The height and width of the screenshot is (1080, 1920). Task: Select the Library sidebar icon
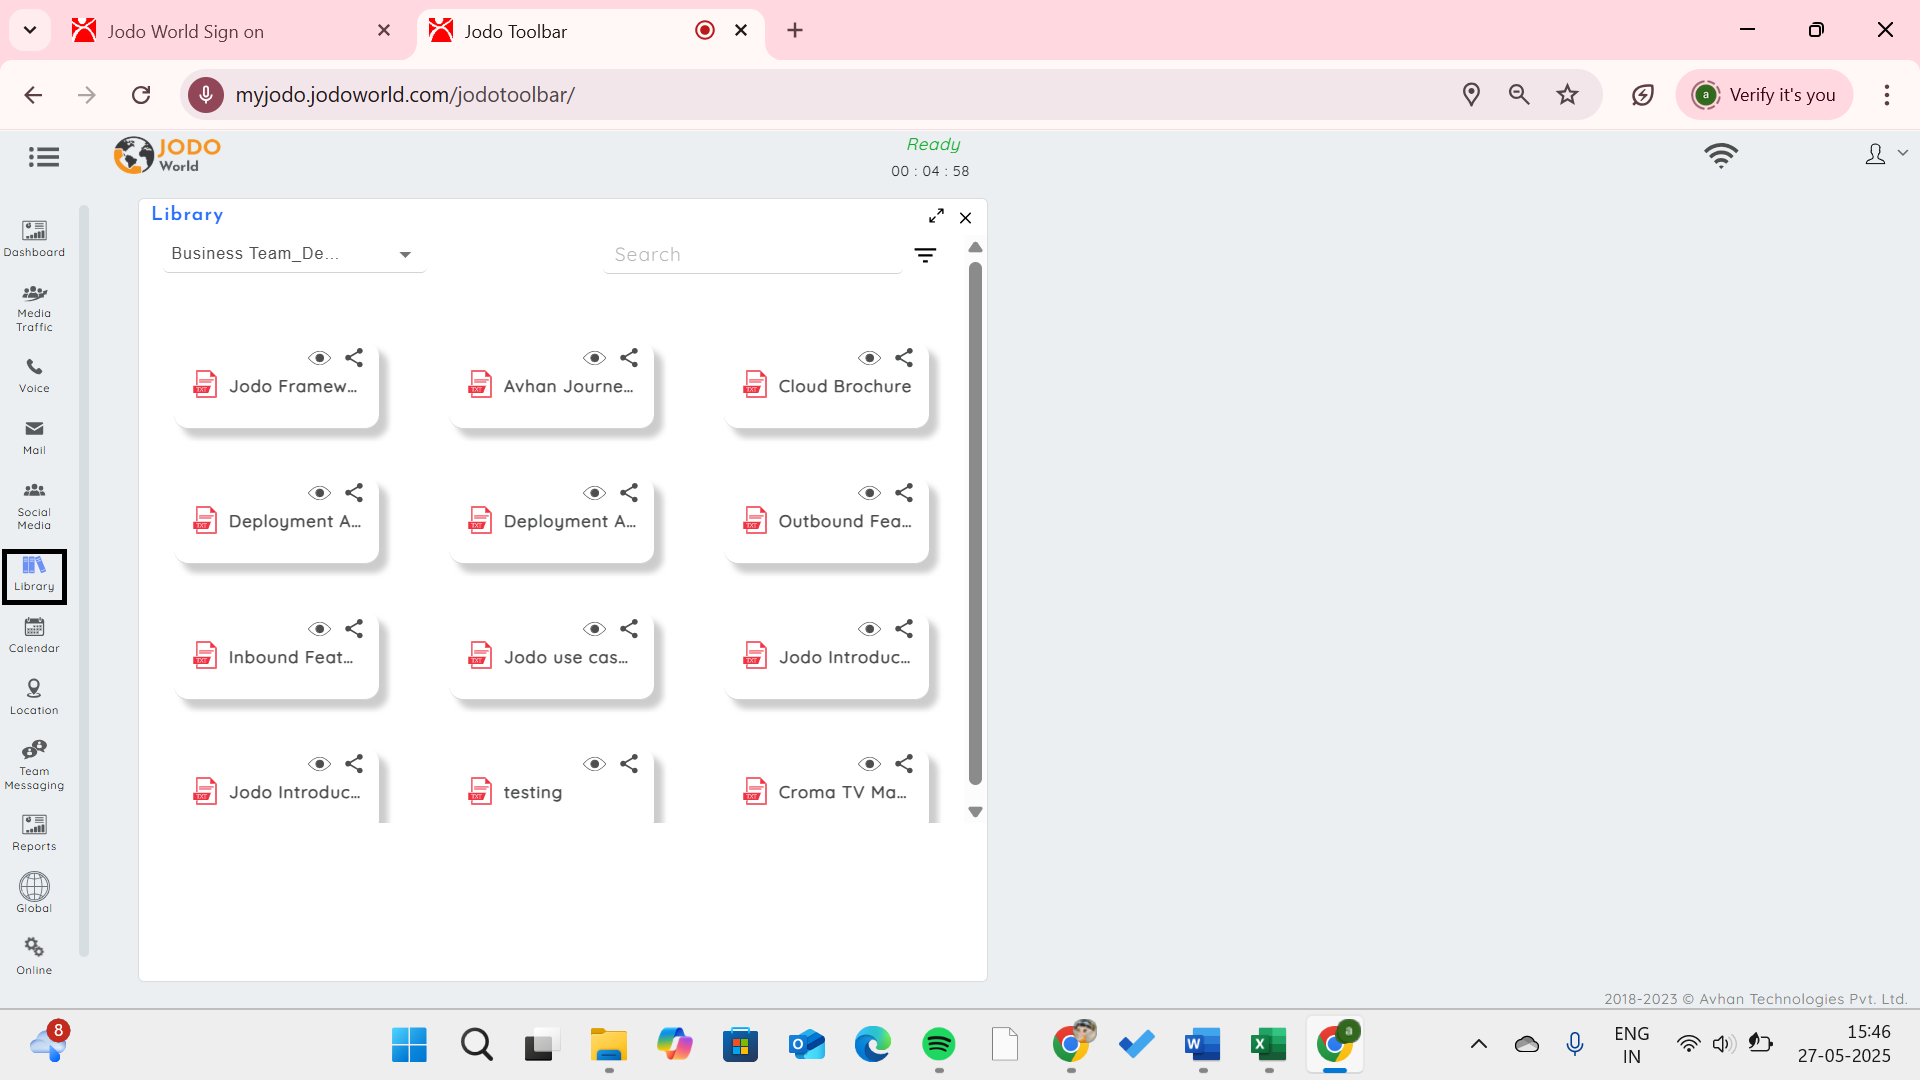click(x=34, y=575)
